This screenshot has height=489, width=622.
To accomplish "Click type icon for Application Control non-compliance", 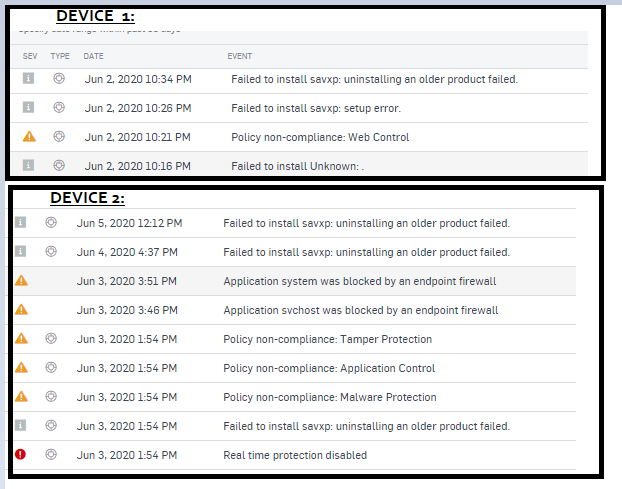I will [x=51, y=367].
